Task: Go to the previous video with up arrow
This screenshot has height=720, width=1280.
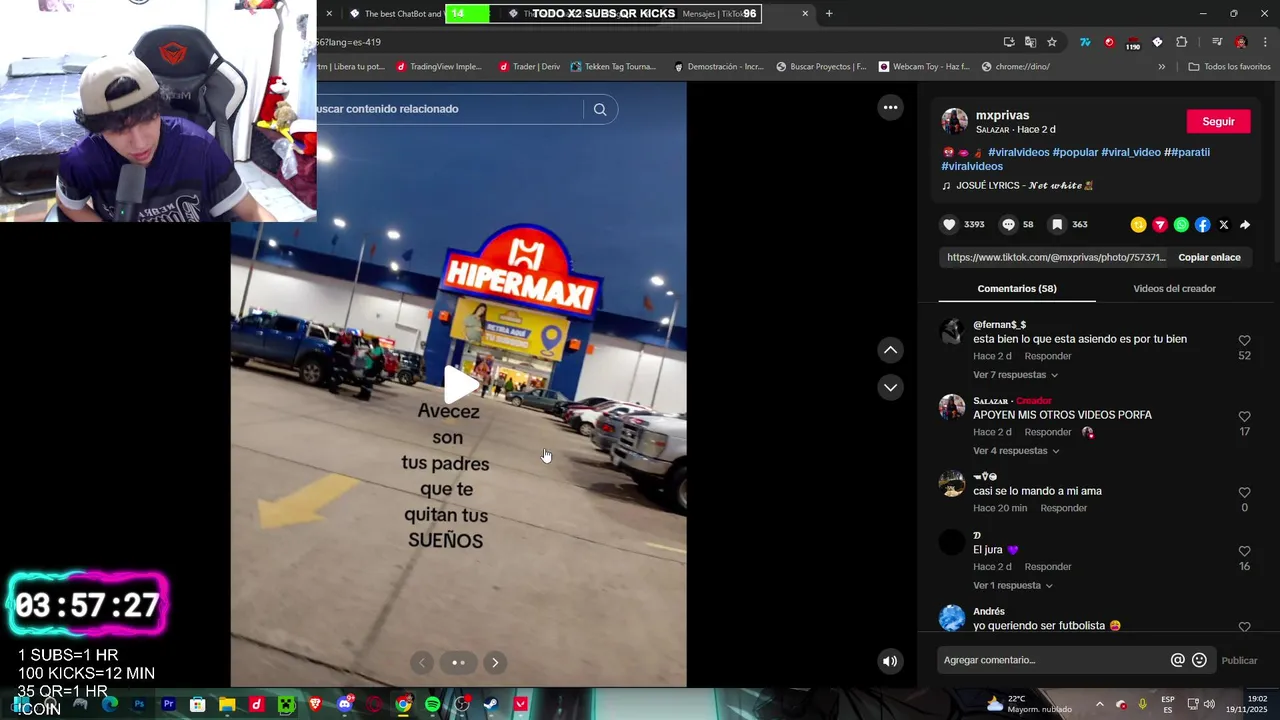Action: pyautogui.click(x=890, y=350)
